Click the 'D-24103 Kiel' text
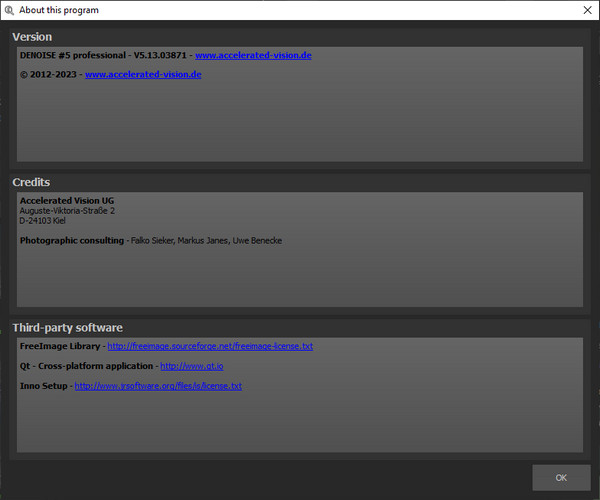 coord(42,221)
